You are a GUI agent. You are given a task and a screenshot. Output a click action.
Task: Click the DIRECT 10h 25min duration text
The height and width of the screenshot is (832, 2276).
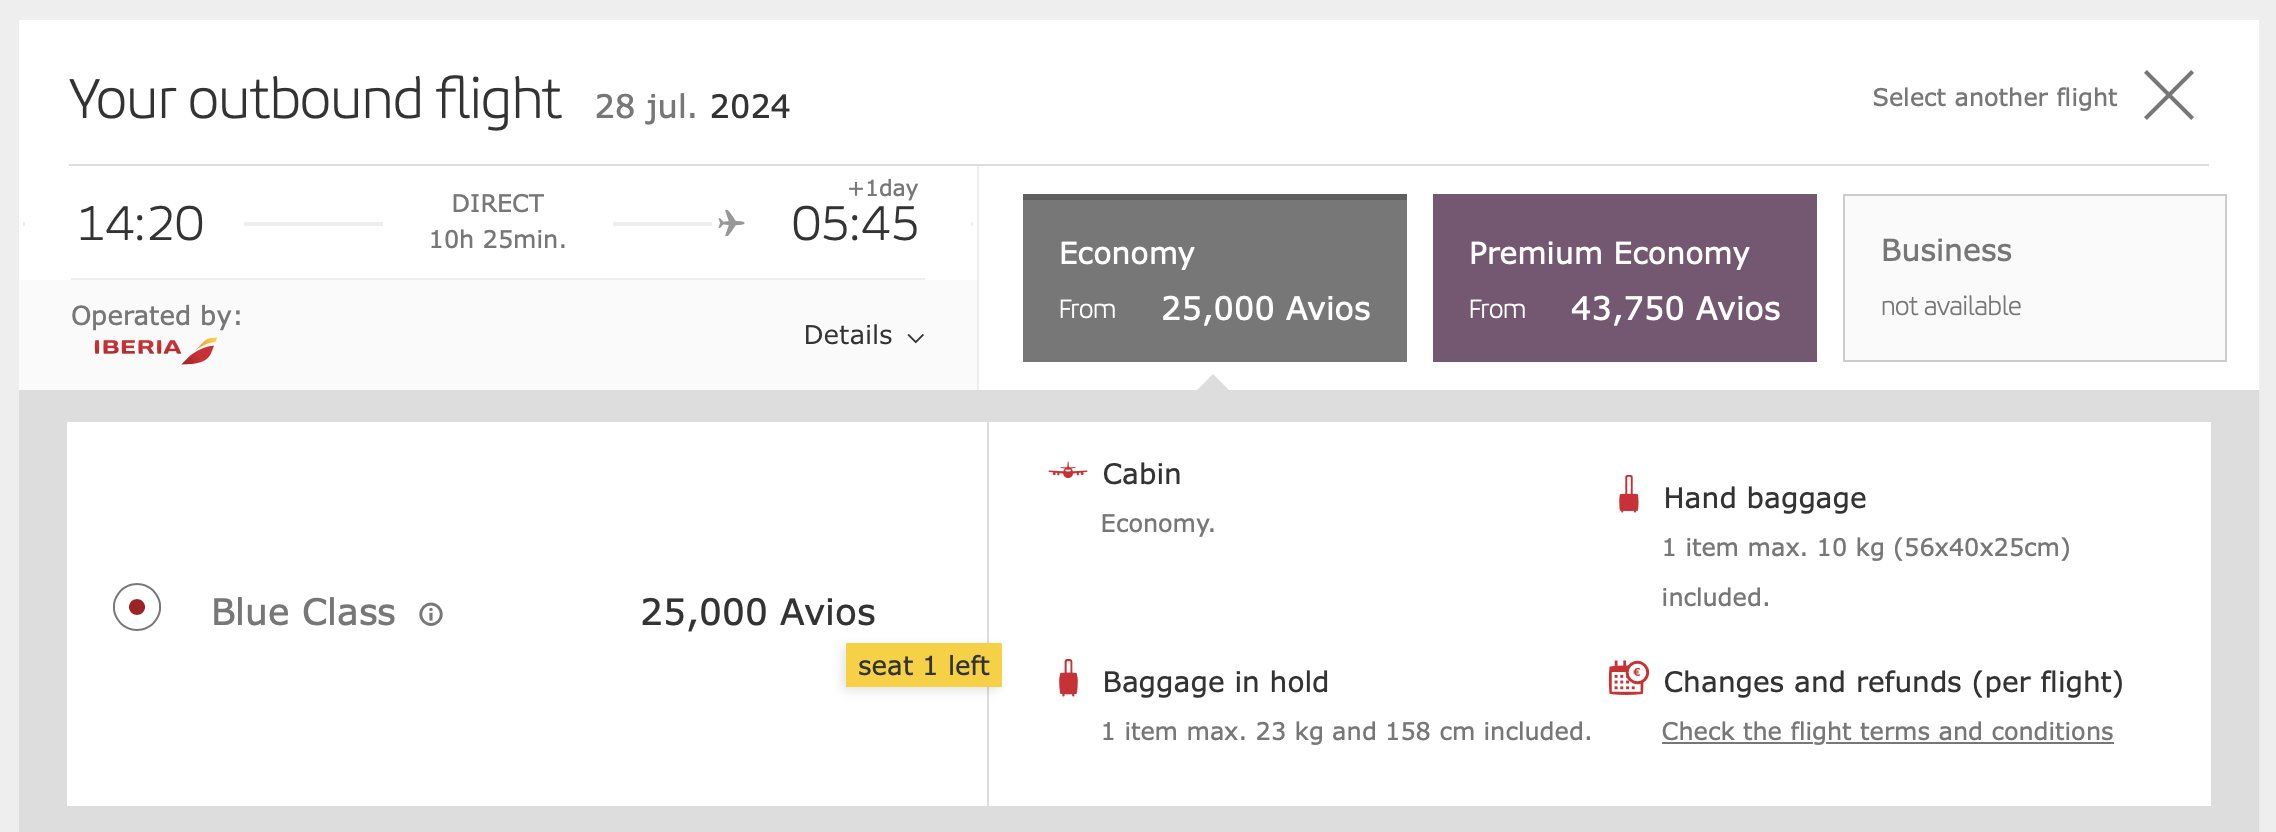tap(497, 222)
